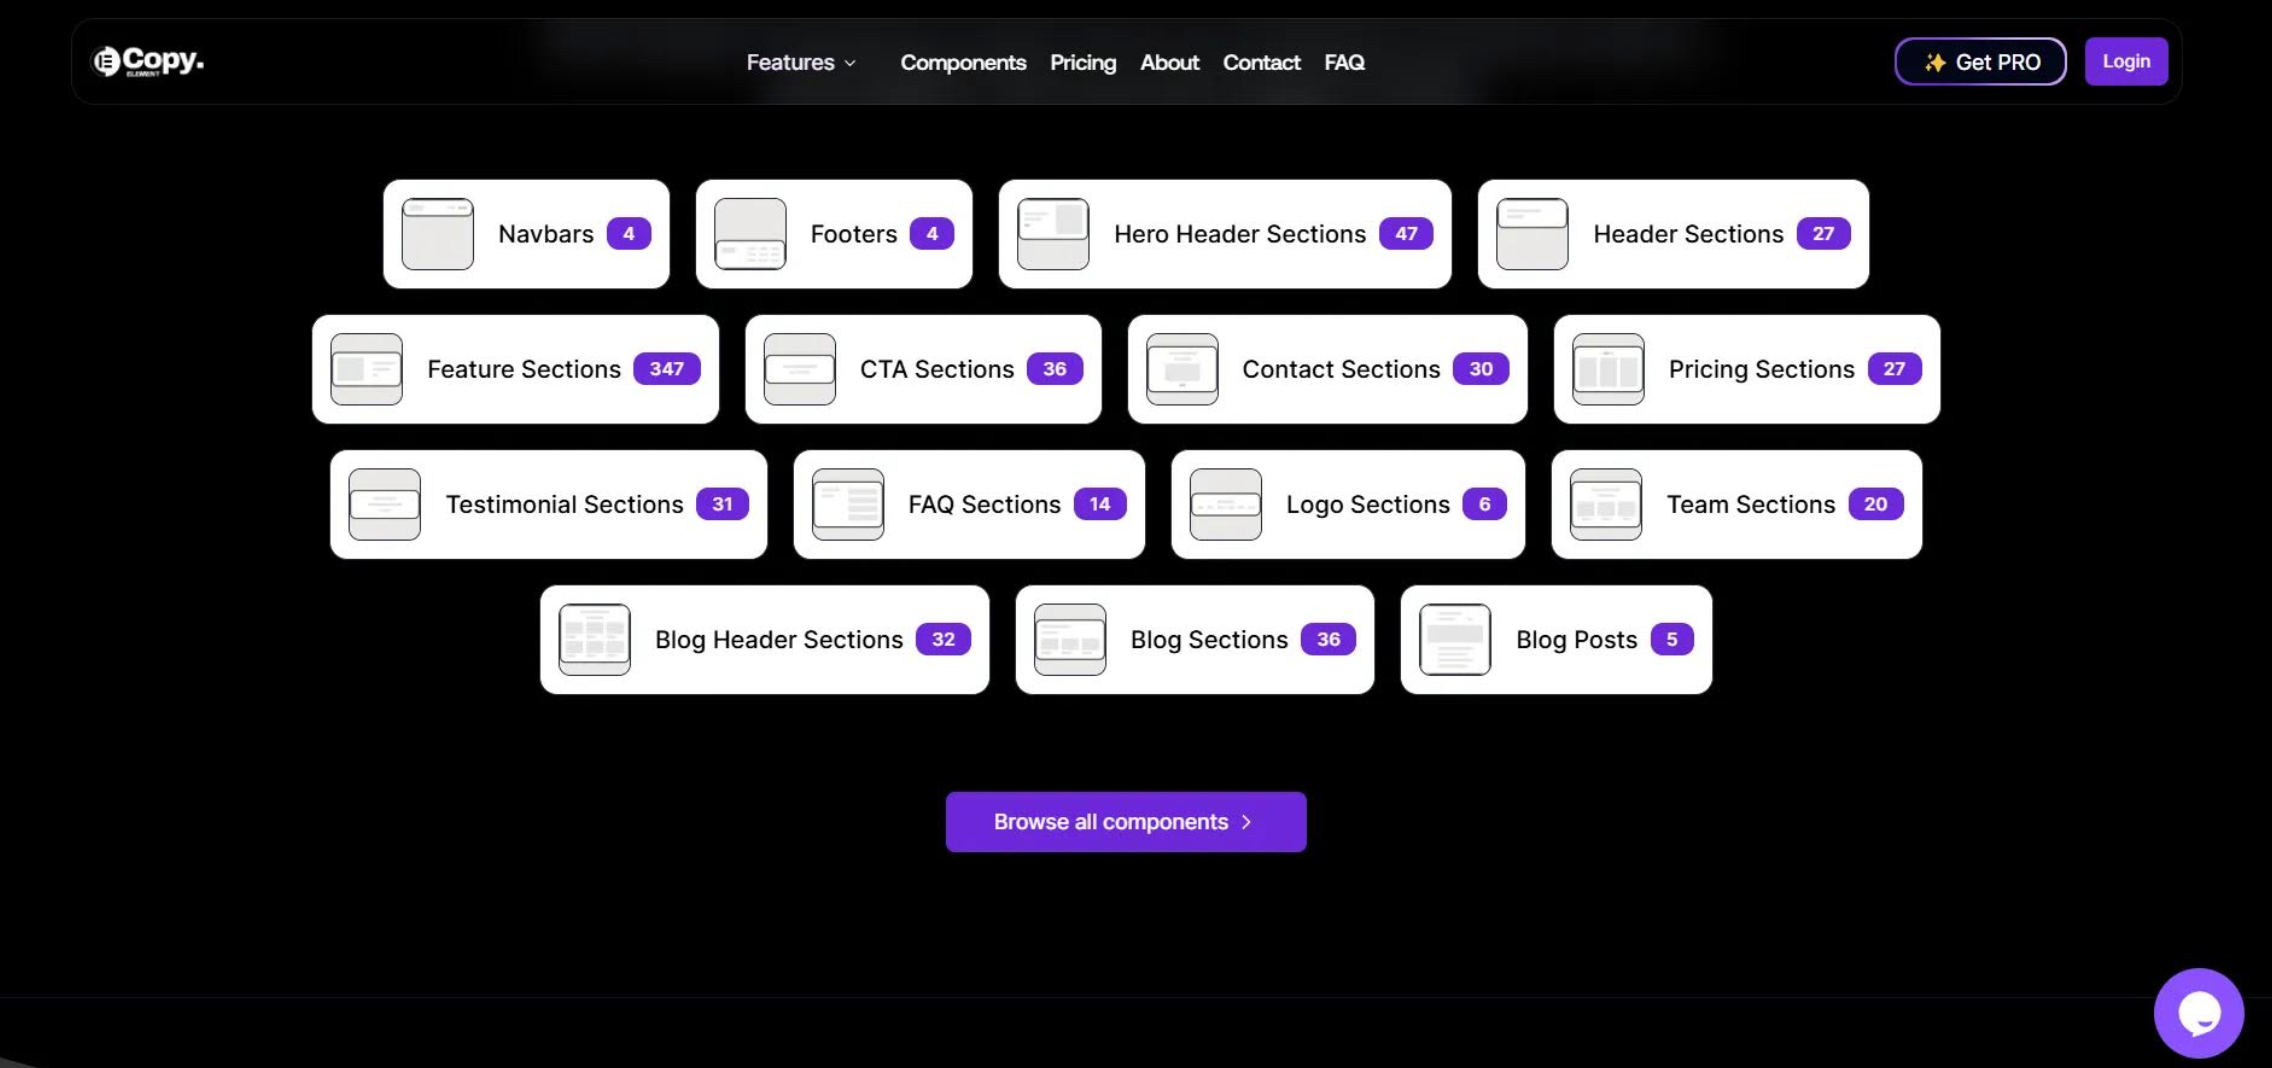
Task: Open Hero Header Sections category
Action: point(1225,234)
